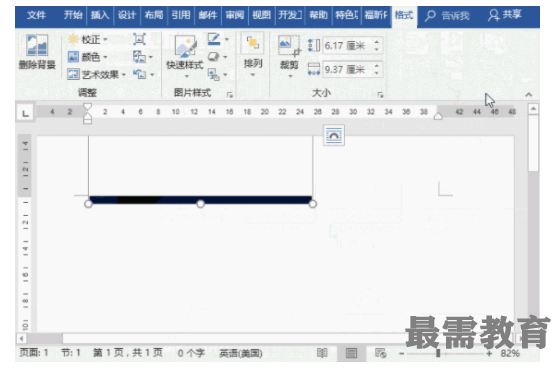557x372 pixels.
Task: Open the 文件 tab
Action: click(x=36, y=15)
